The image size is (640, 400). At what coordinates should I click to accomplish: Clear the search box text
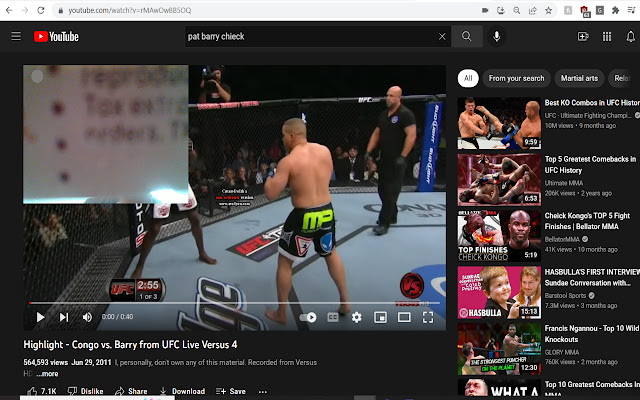pos(442,37)
